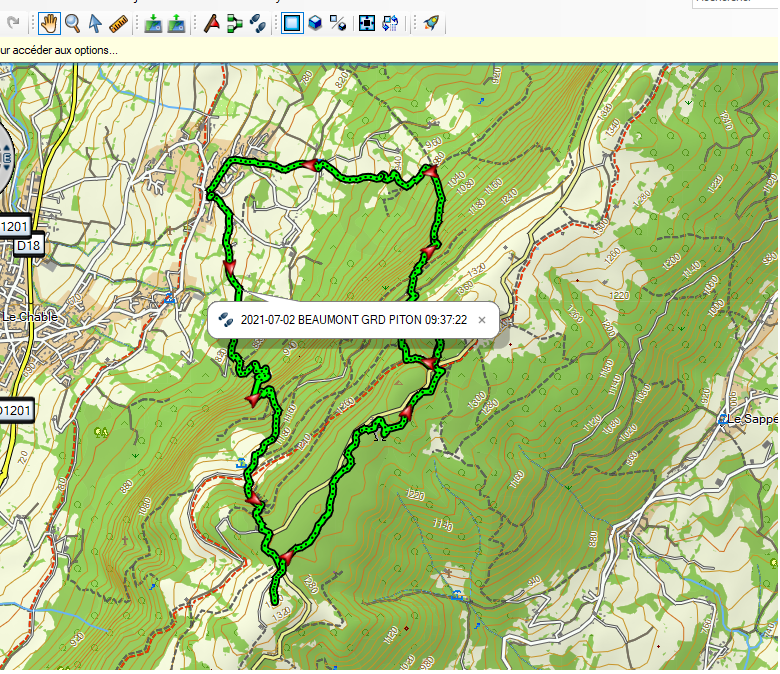Choose the Select arrow pointer tool
Viewport: 780px width, 674px height.
point(95,22)
